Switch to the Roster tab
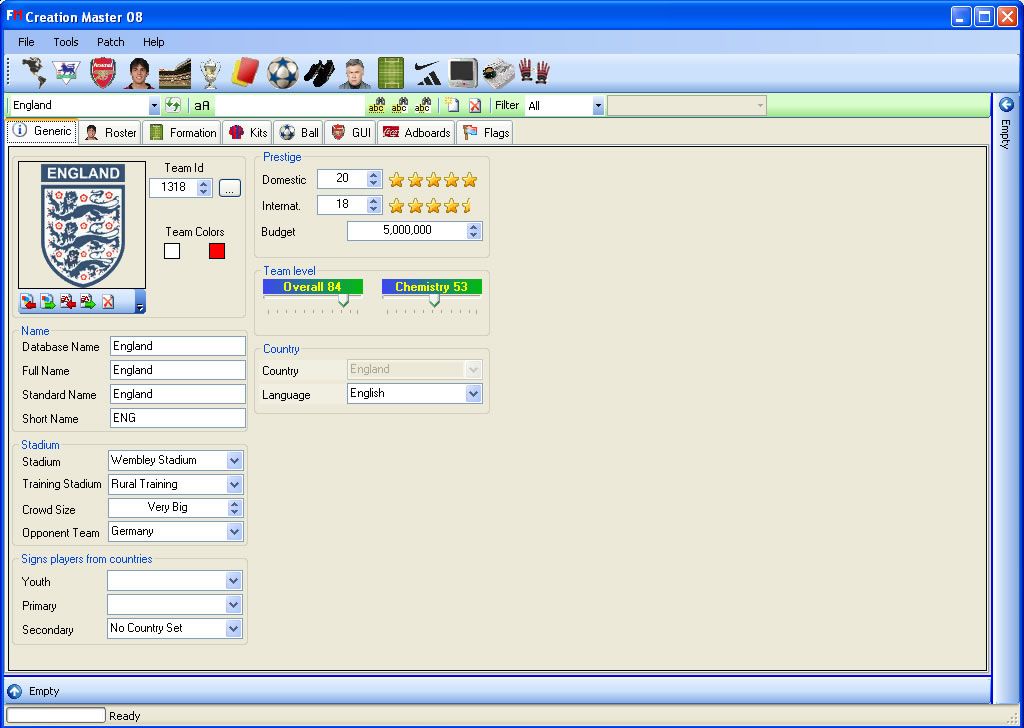This screenshot has height=728, width=1024. [111, 133]
